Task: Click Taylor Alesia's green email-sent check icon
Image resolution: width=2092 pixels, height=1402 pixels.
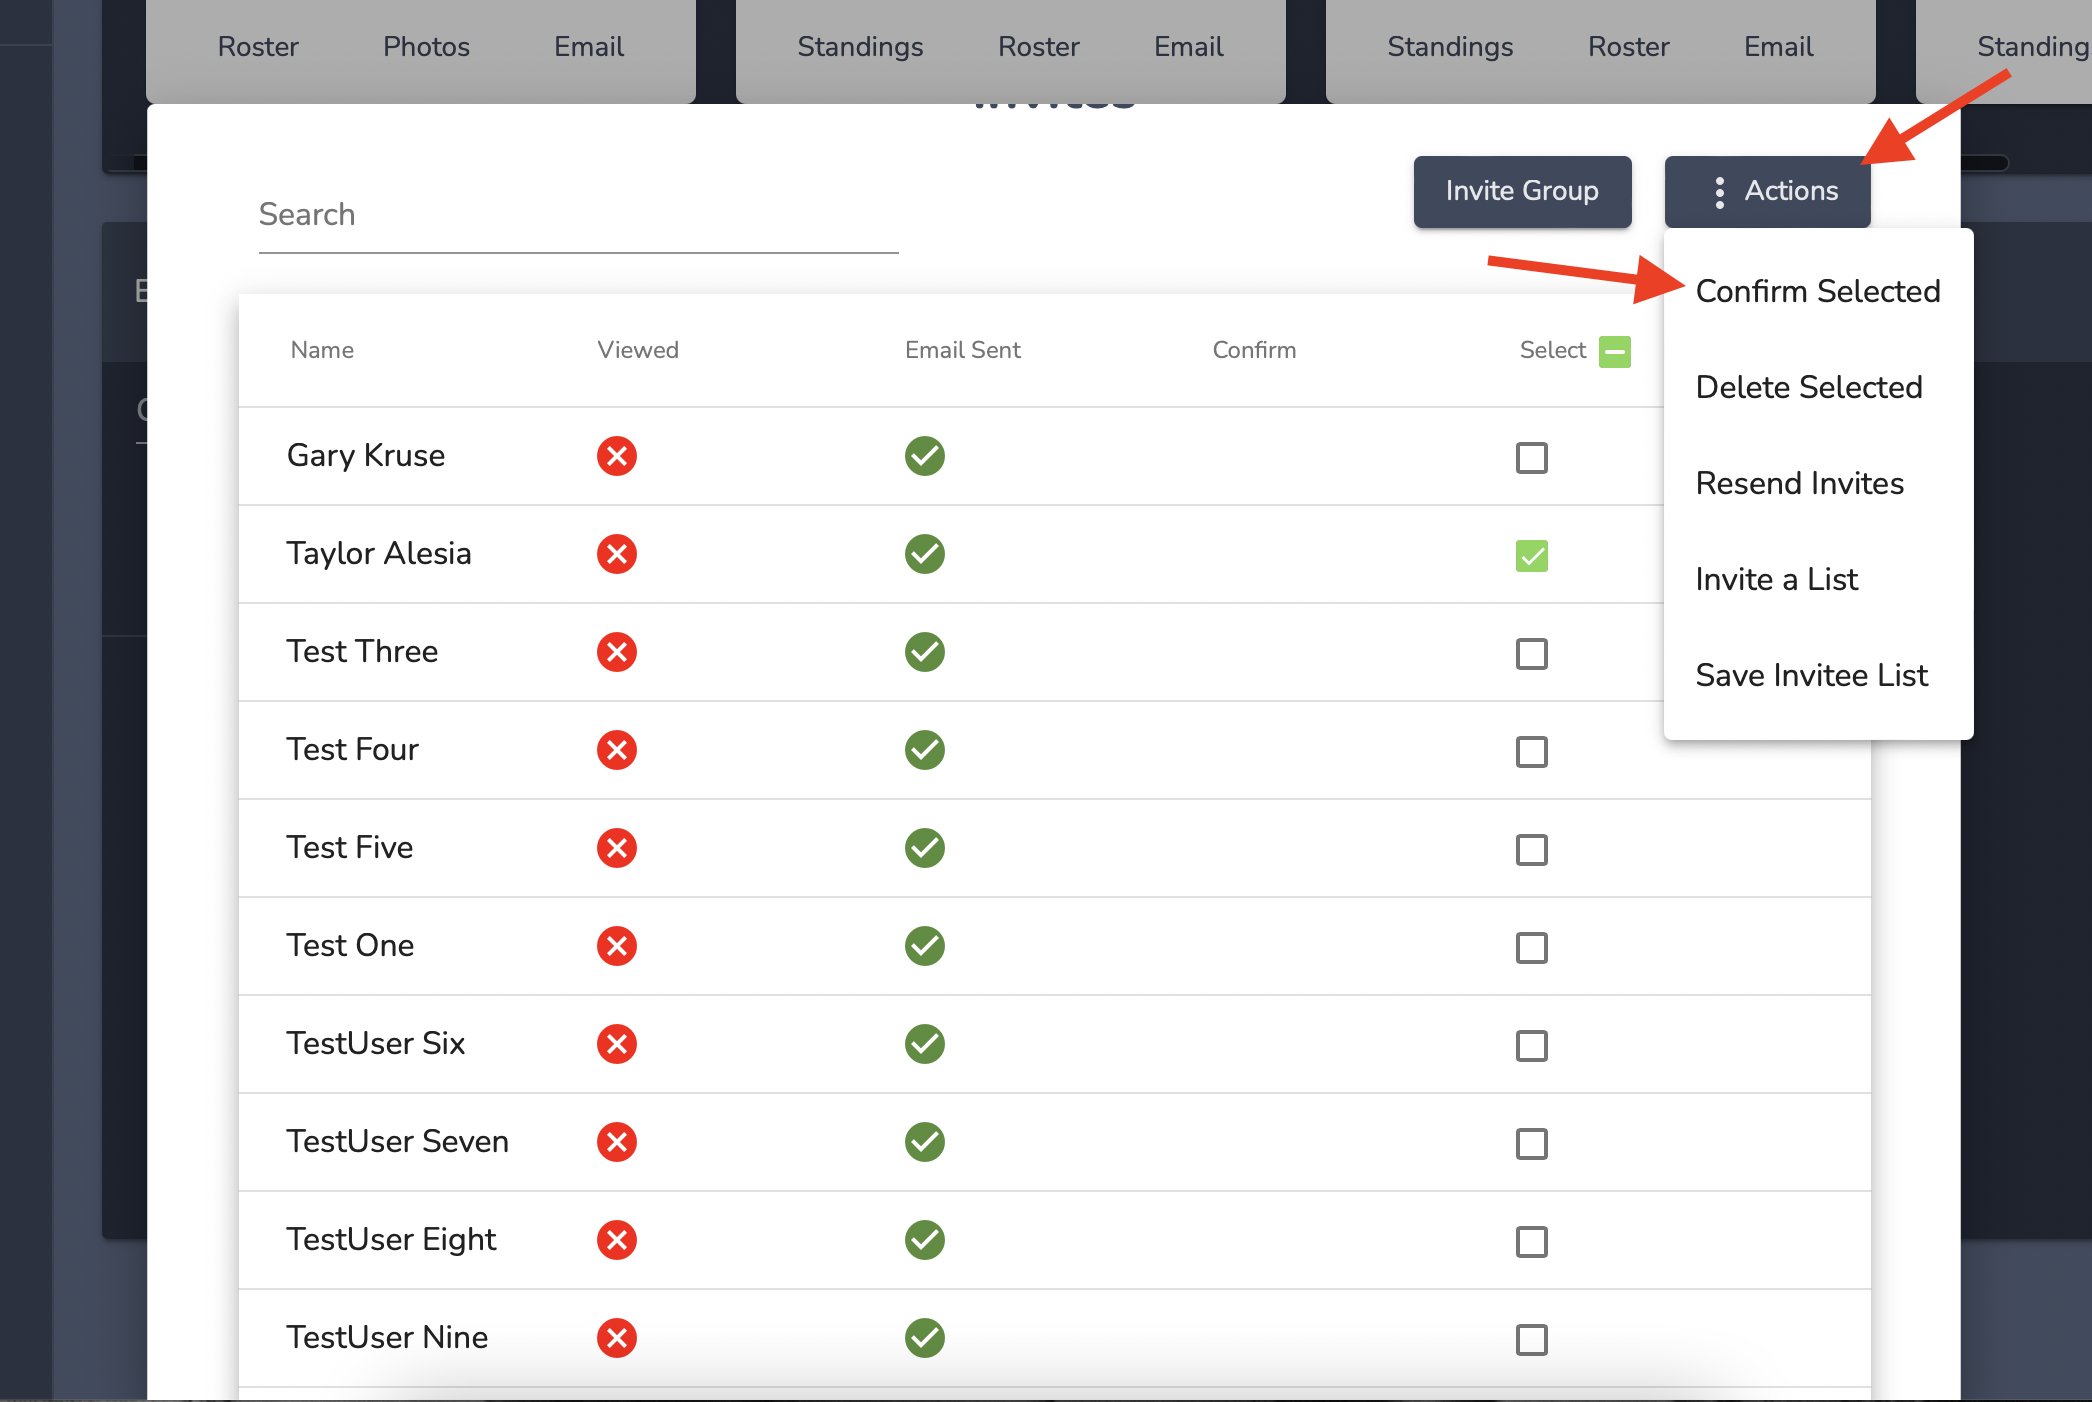Action: [925, 554]
